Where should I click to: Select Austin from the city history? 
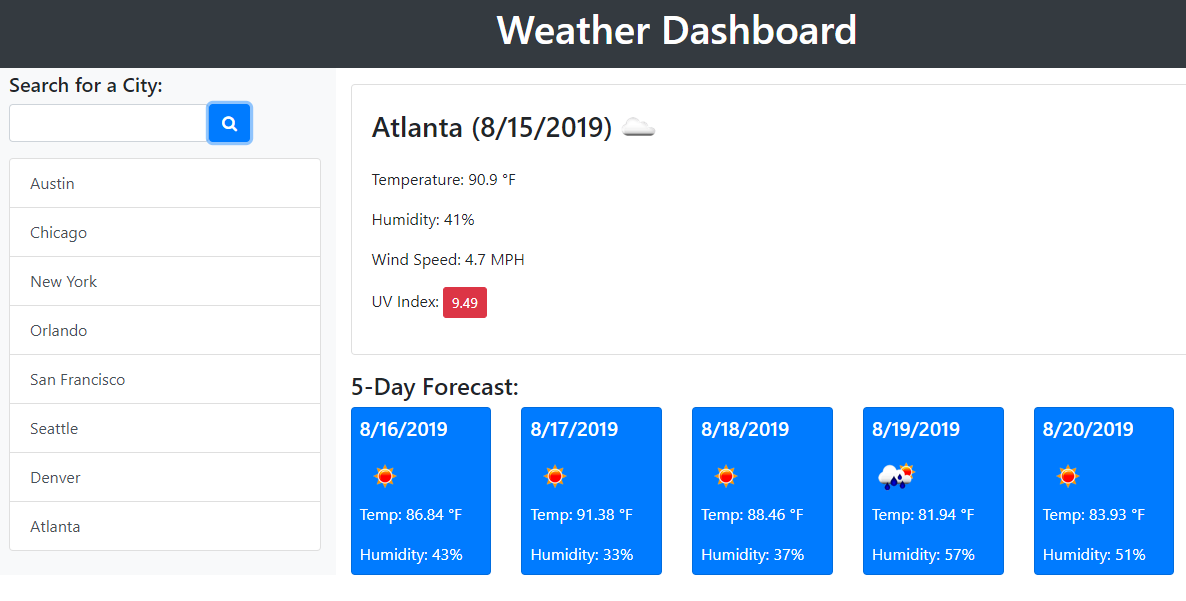pos(165,184)
